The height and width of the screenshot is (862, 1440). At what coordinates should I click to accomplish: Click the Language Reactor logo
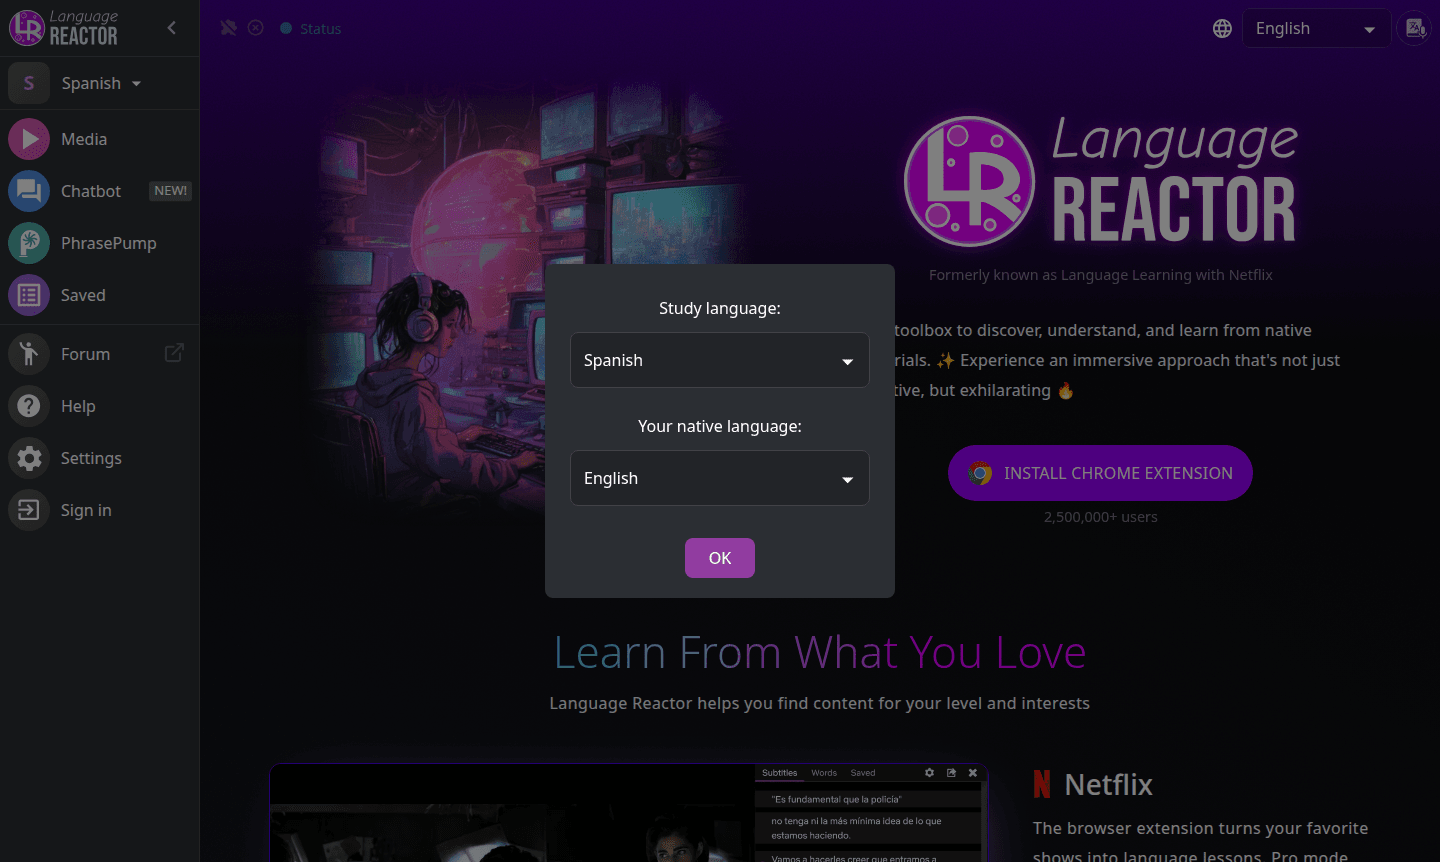(x=60, y=28)
